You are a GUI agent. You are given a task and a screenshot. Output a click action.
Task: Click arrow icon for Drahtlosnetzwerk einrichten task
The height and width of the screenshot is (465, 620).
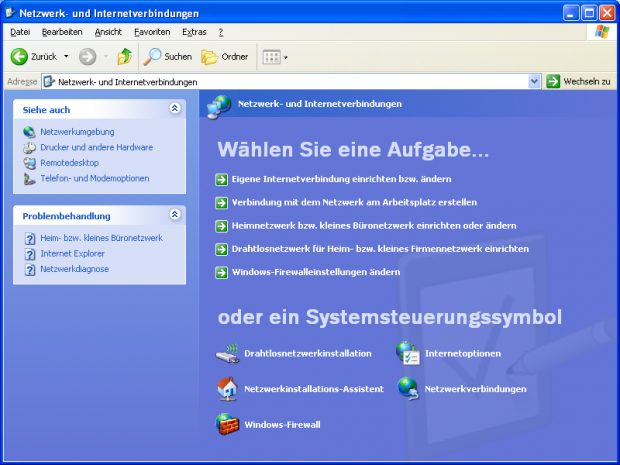[221, 250]
